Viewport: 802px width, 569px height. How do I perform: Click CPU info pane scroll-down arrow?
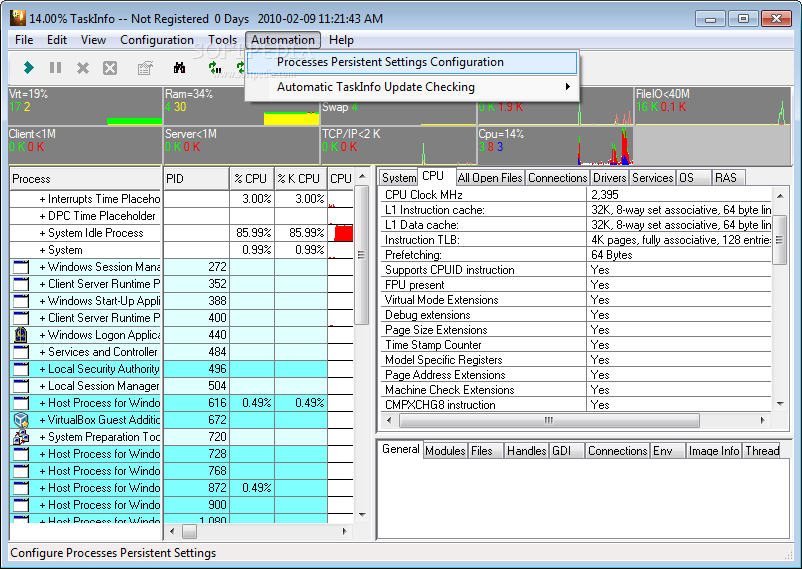[x=780, y=404]
